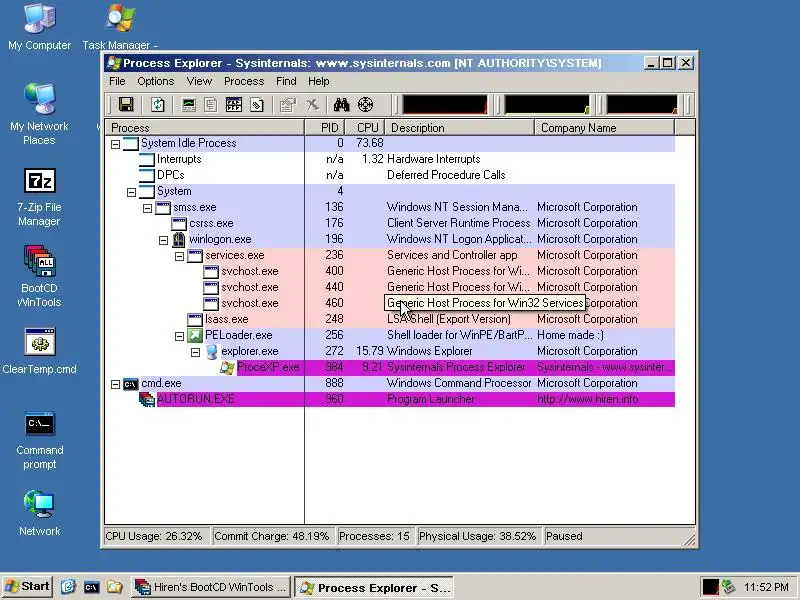Click Find Window's Process crosshair icon
Viewport: 800px width, 600px height.
[365, 105]
